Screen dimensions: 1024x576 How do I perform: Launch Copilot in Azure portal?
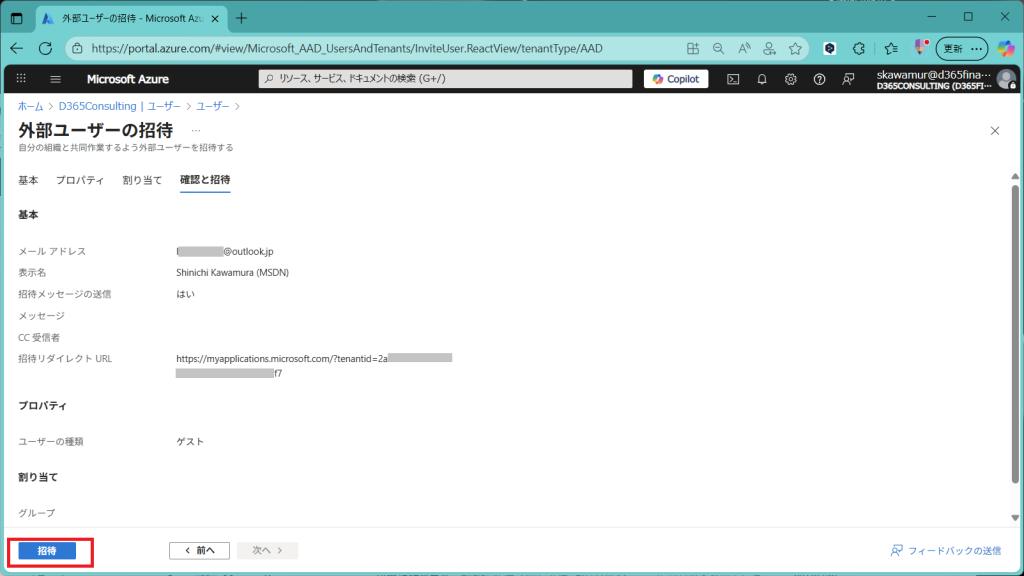click(676, 79)
